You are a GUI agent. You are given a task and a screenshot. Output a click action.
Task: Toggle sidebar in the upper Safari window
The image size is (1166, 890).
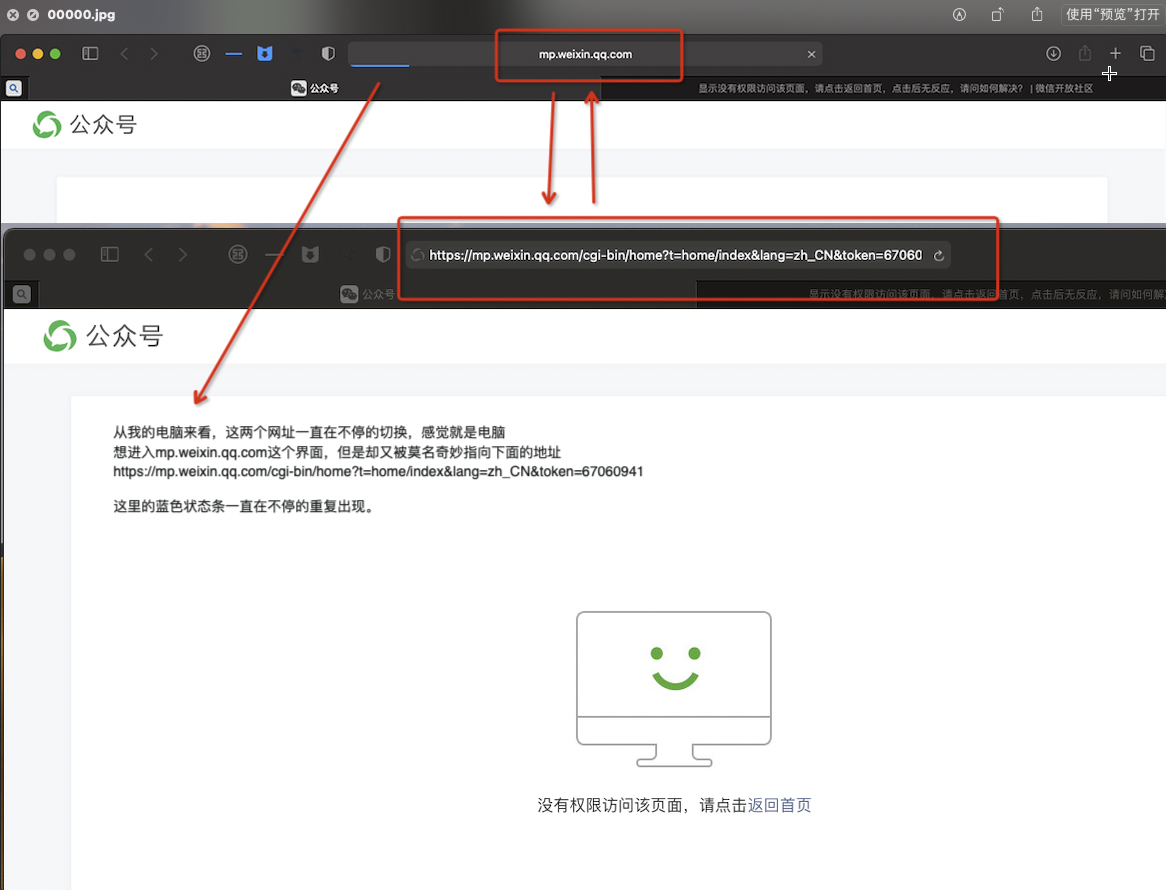point(90,54)
